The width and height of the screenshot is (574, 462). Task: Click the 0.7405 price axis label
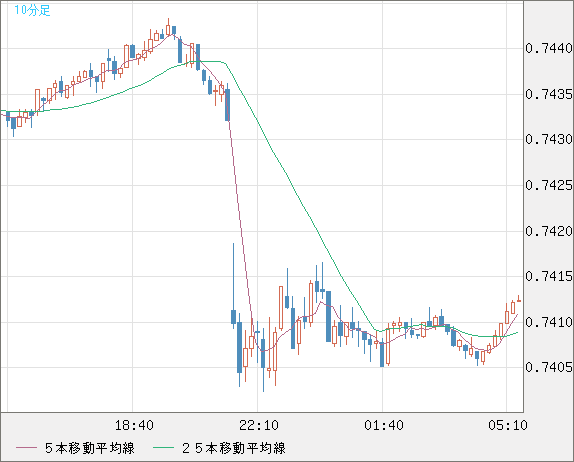point(549,367)
